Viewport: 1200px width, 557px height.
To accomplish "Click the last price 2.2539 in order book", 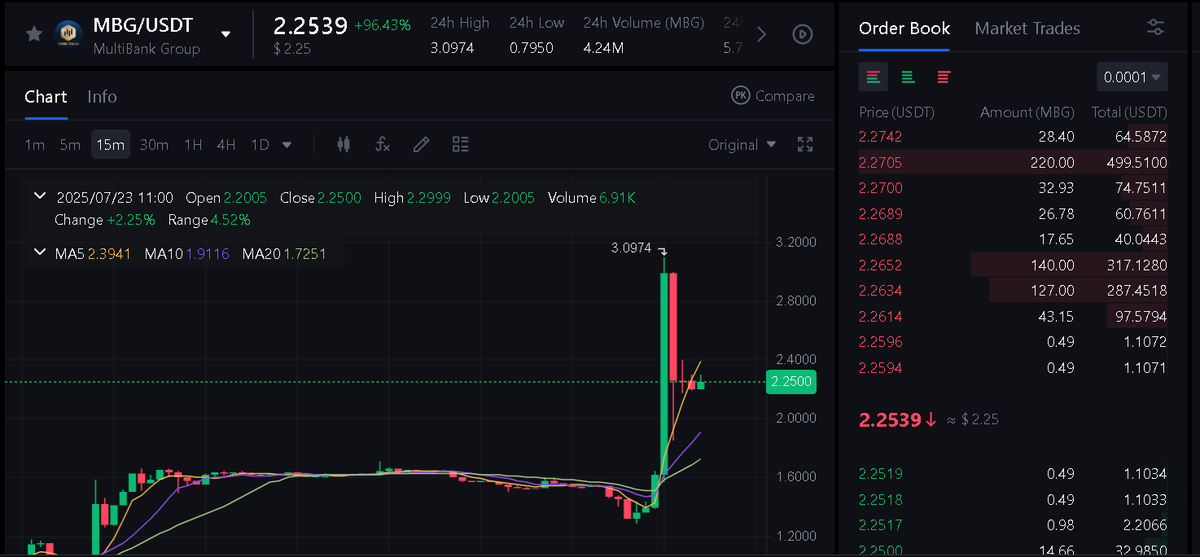I will 889,419.
